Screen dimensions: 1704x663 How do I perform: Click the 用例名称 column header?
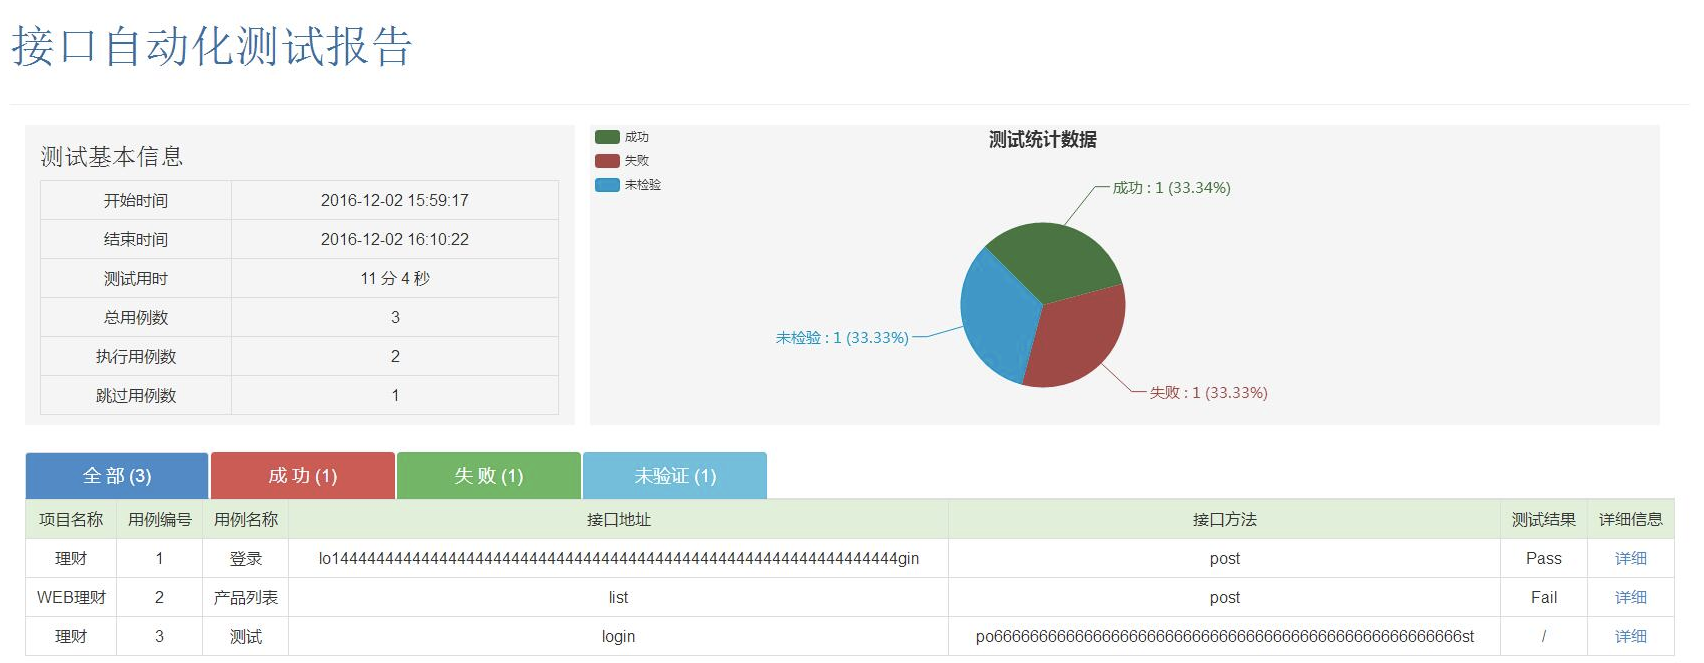point(246,520)
